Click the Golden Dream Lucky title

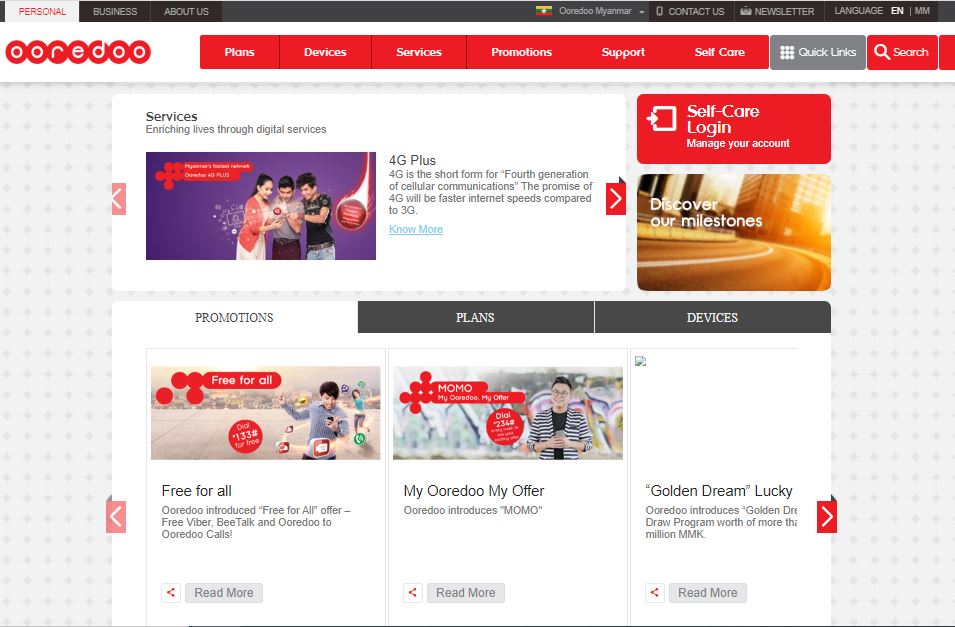pos(719,491)
